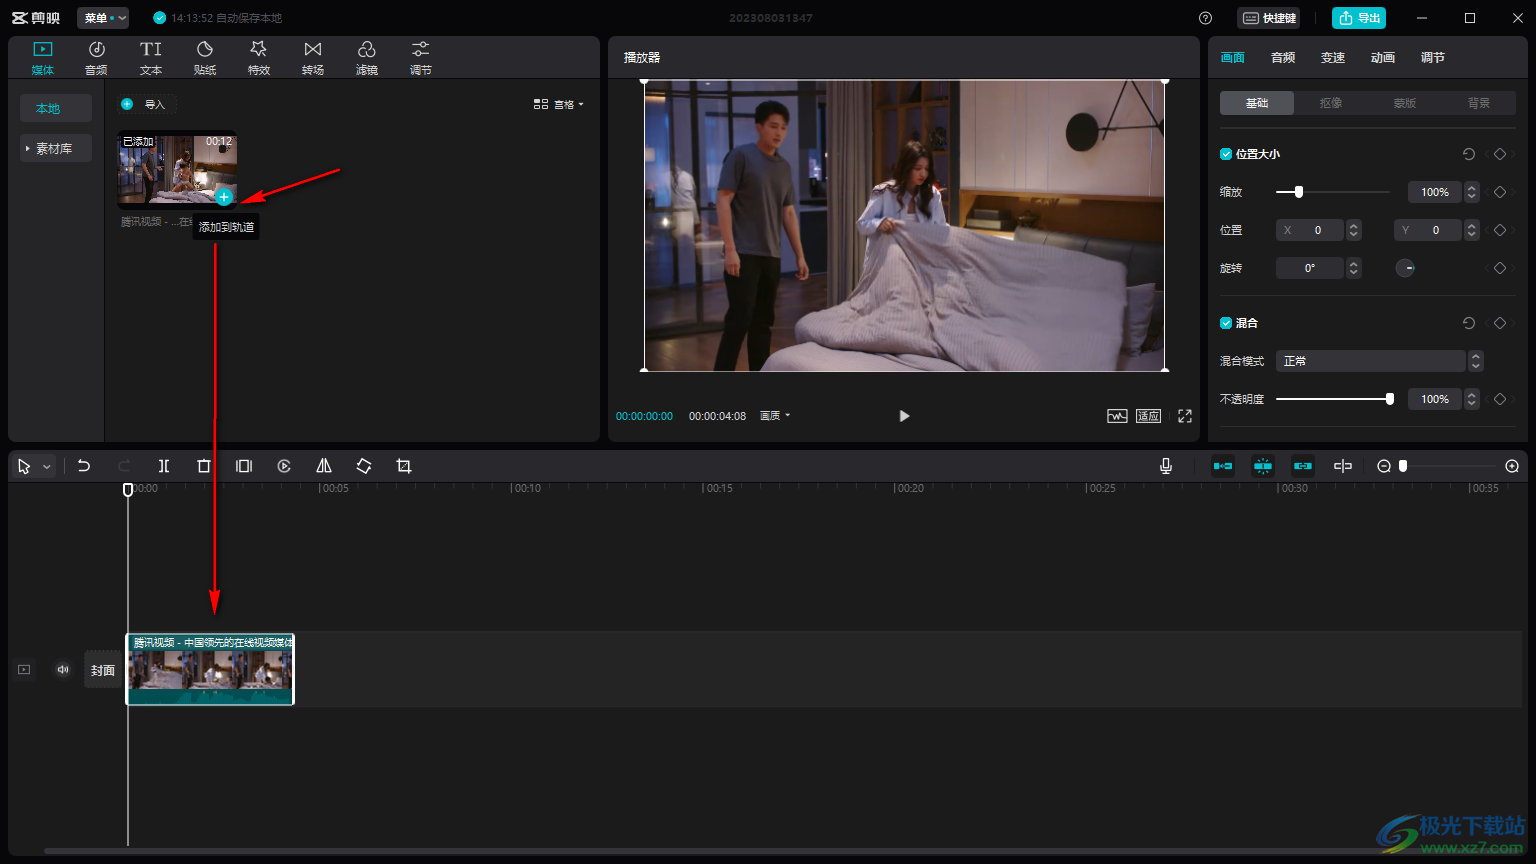This screenshot has height=864, width=1536.
Task: Reset Position & Size settings
Action: coord(1469,154)
